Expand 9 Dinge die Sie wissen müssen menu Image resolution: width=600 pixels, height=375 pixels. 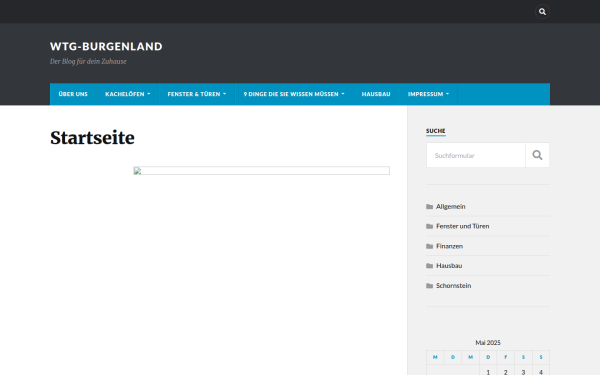(294, 94)
